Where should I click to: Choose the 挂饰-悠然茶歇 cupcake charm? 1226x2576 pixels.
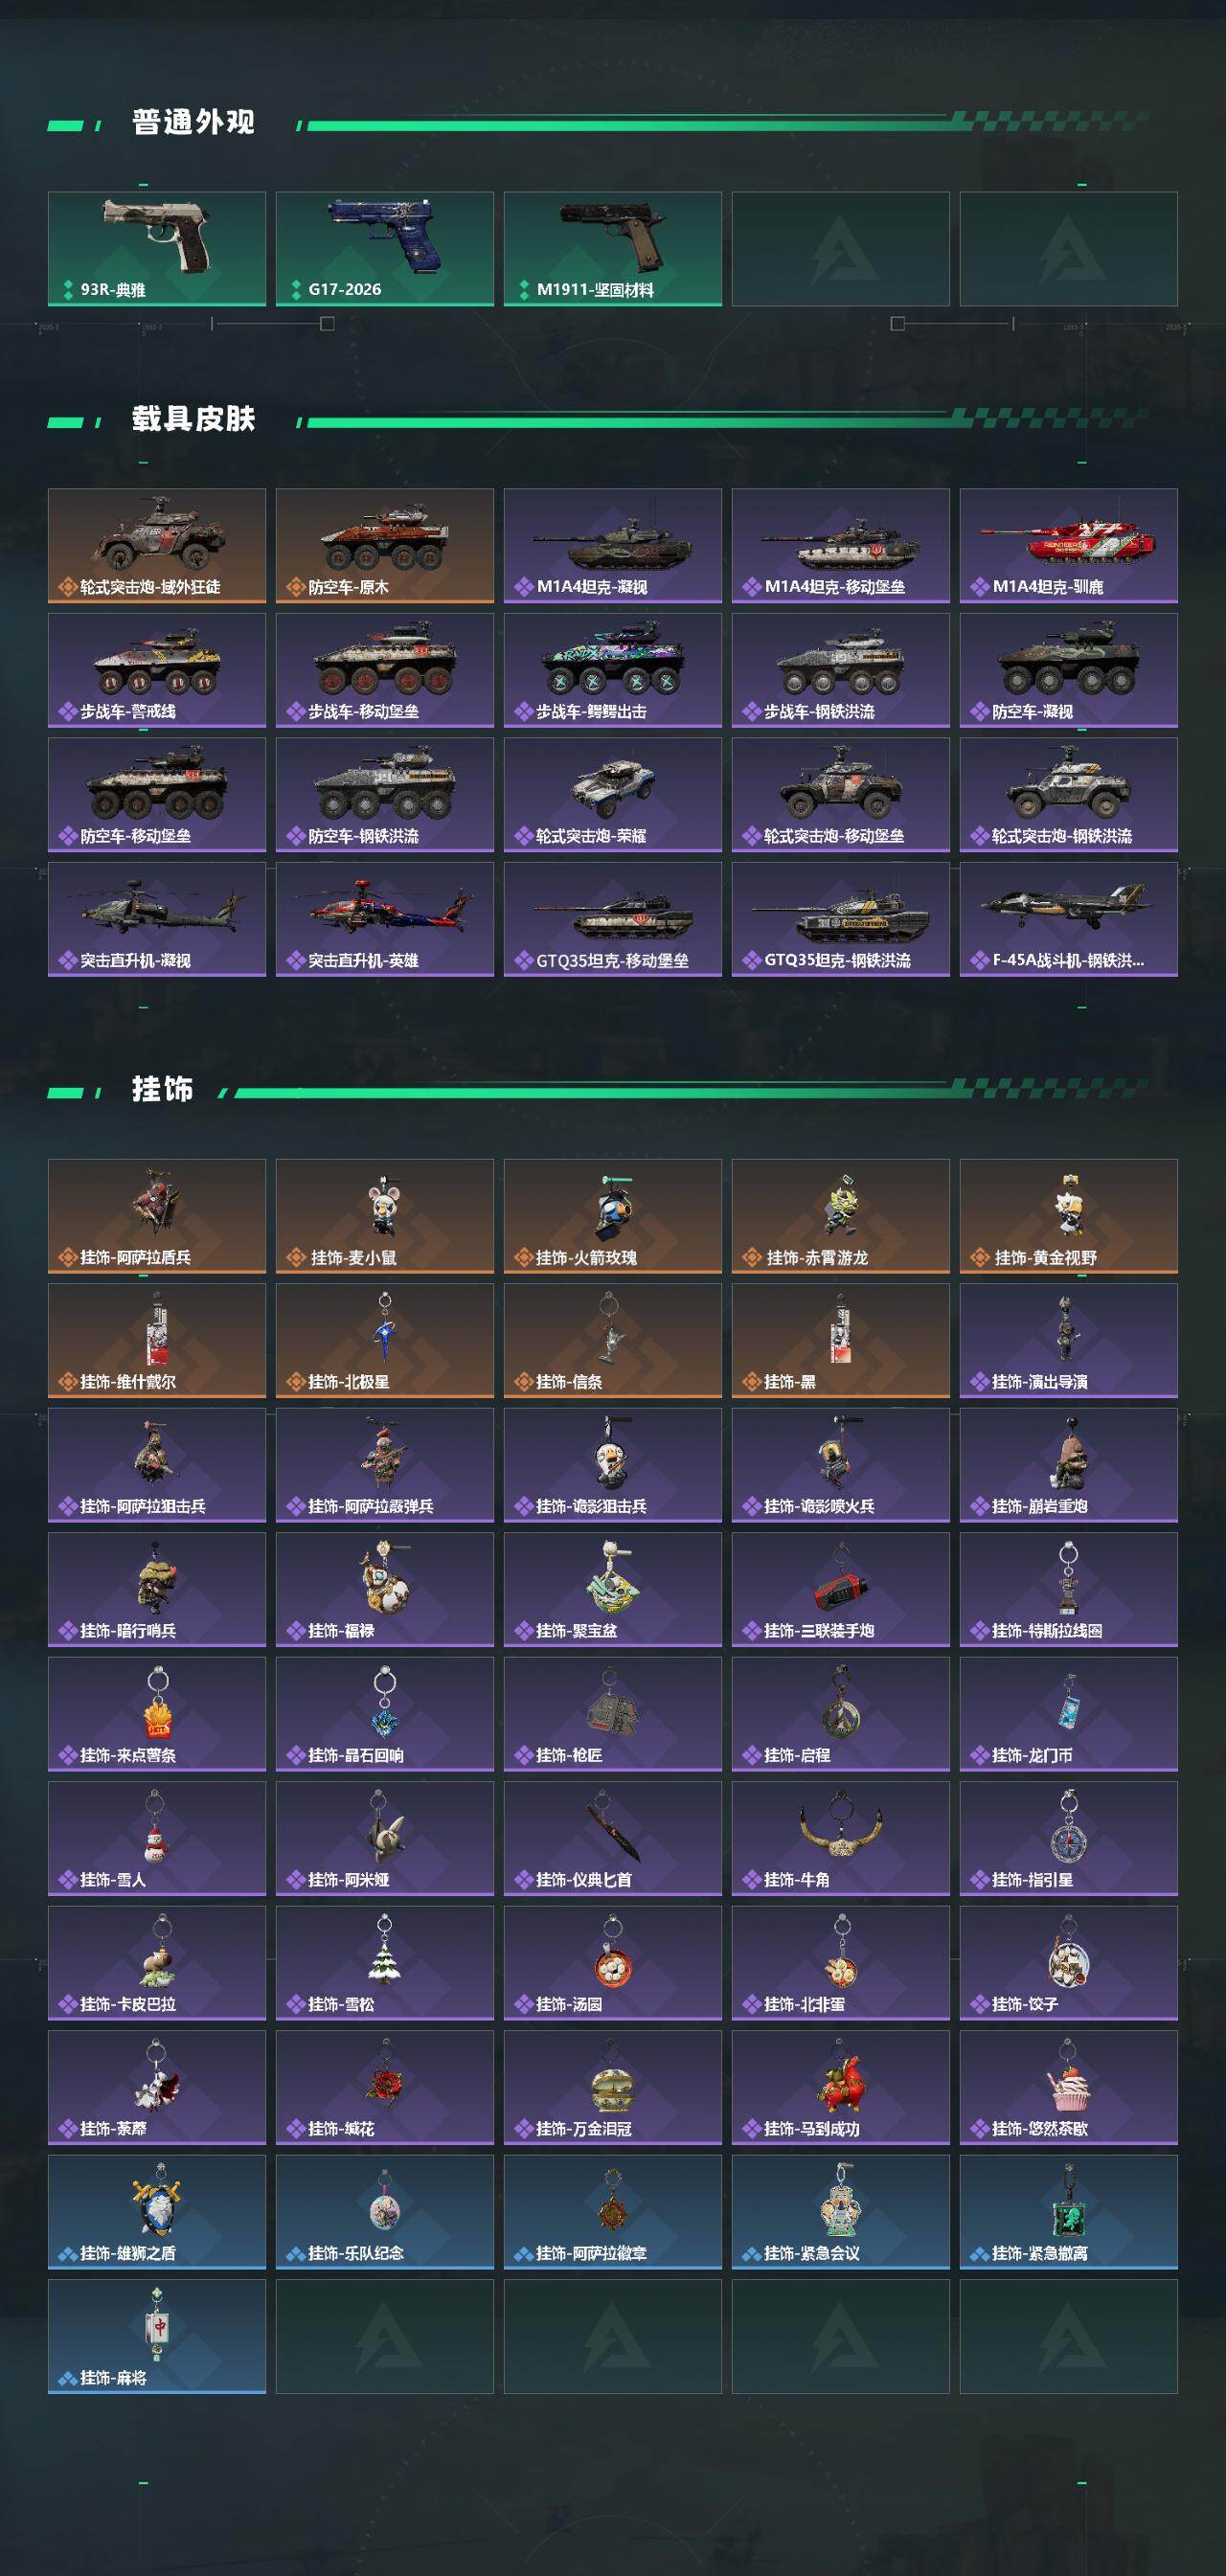point(1069,2088)
